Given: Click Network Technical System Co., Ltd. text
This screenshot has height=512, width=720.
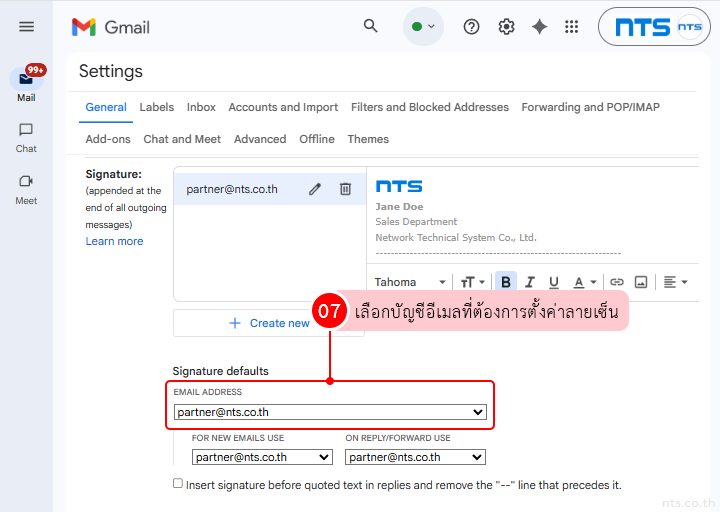Looking at the screenshot, I should [x=456, y=237].
